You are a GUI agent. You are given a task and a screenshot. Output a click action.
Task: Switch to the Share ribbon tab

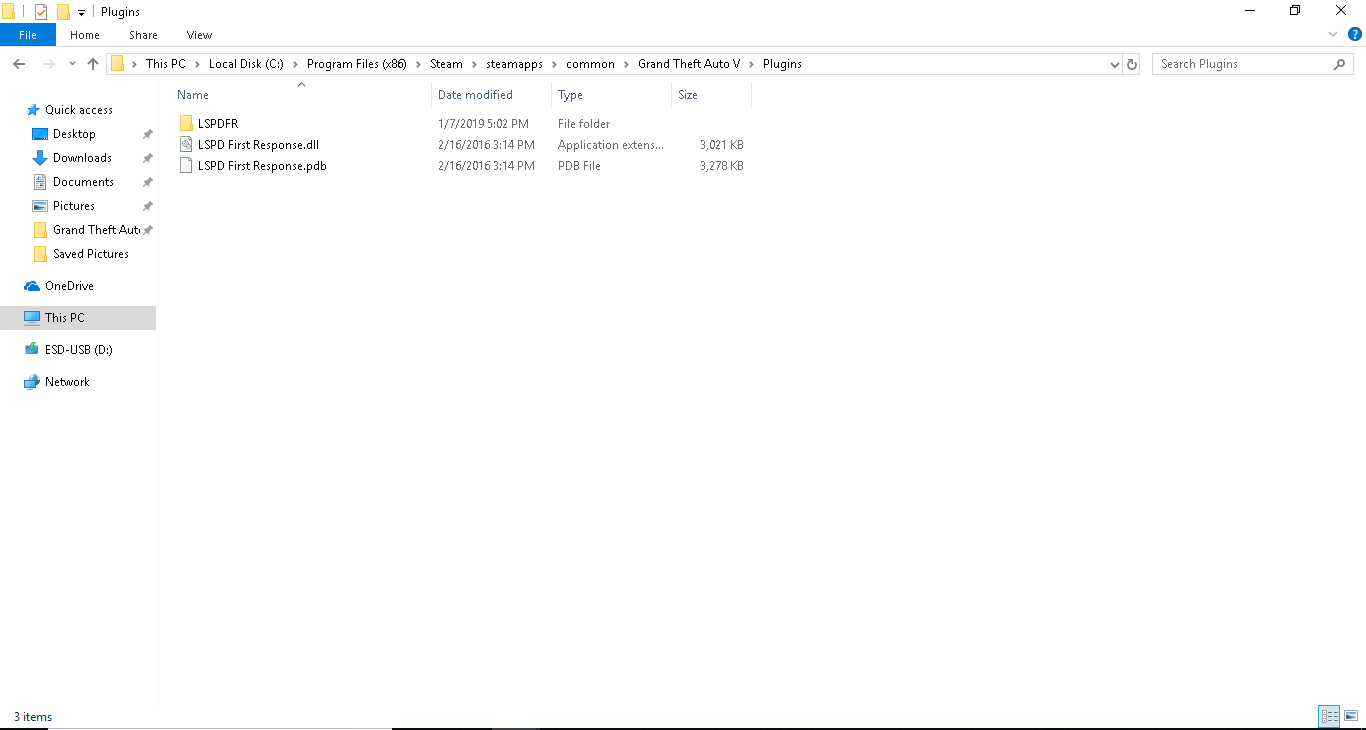tap(143, 35)
